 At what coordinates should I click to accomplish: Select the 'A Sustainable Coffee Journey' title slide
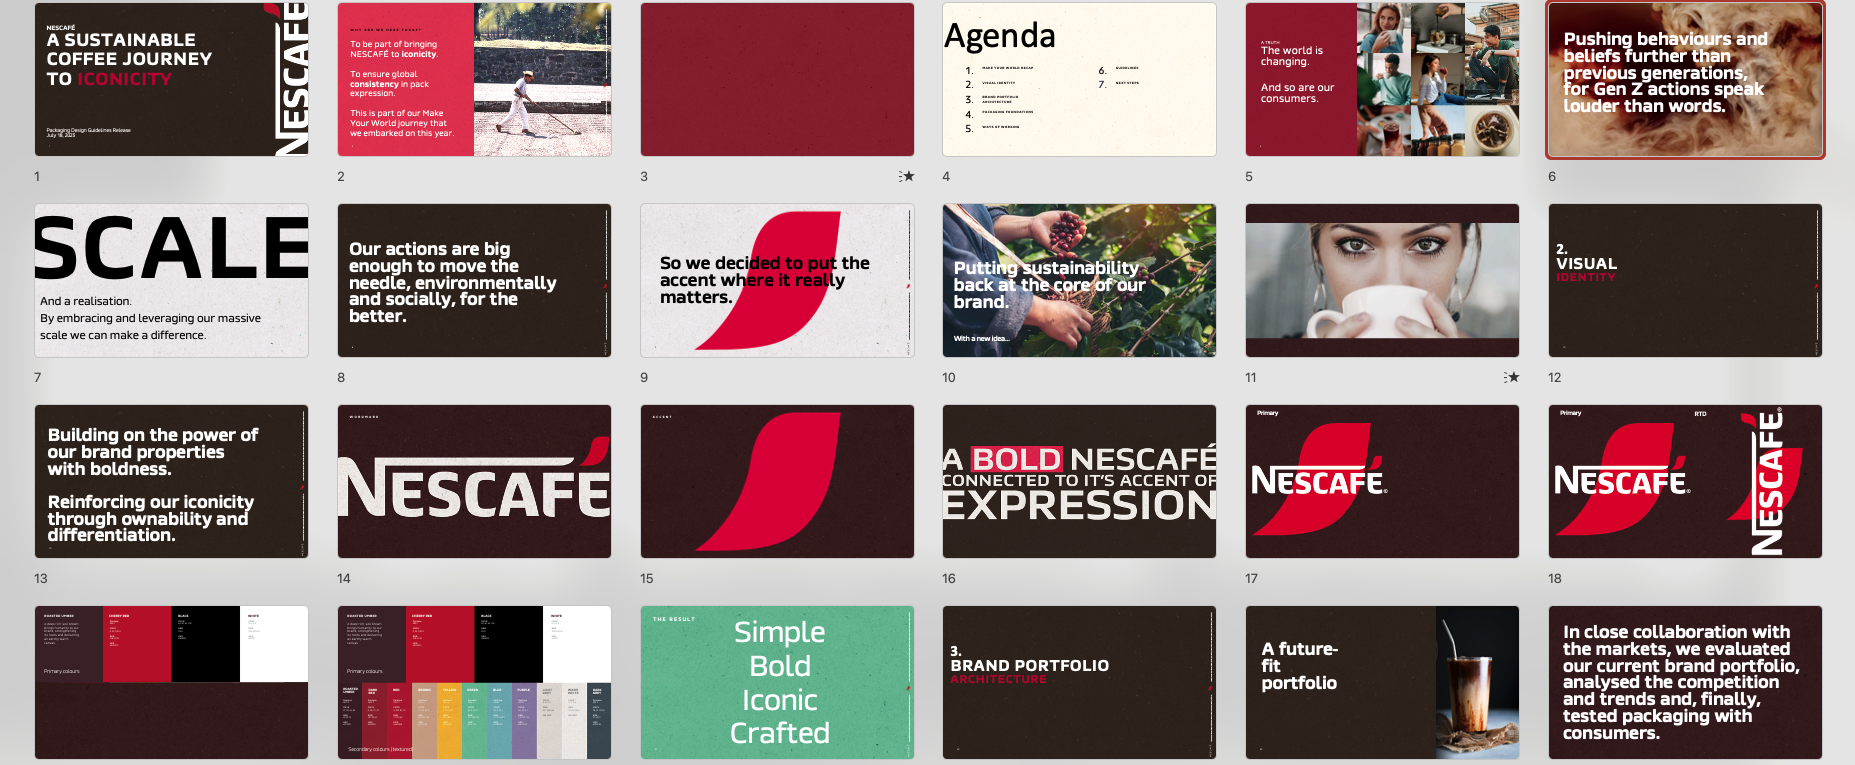pos(172,79)
